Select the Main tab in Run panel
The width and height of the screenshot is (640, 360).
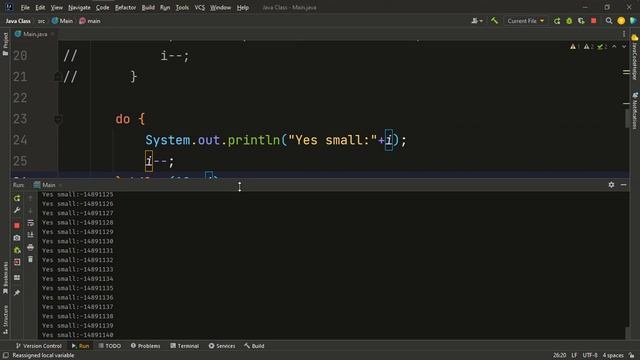[48, 185]
